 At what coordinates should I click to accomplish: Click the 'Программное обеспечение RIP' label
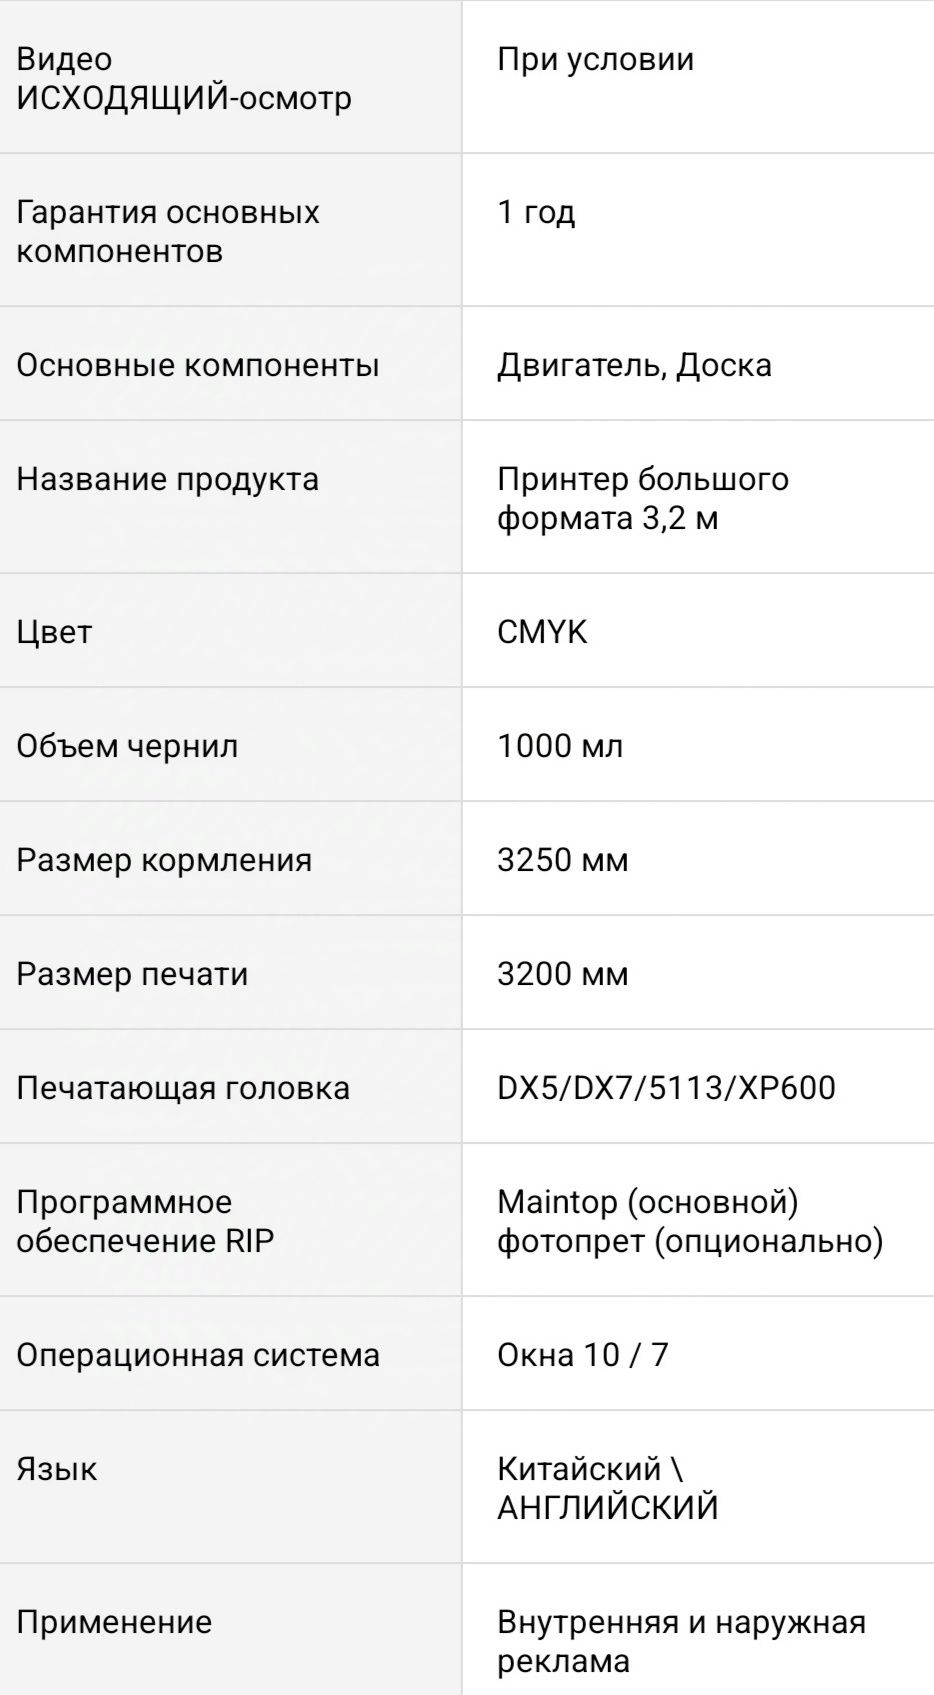pyautogui.click(x=145, y=1221)
